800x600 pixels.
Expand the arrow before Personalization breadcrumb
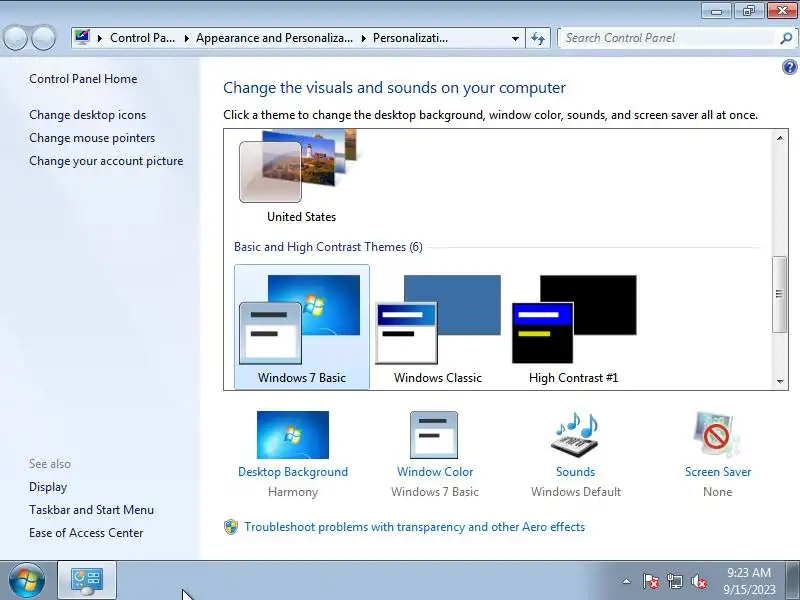(364, 38)
